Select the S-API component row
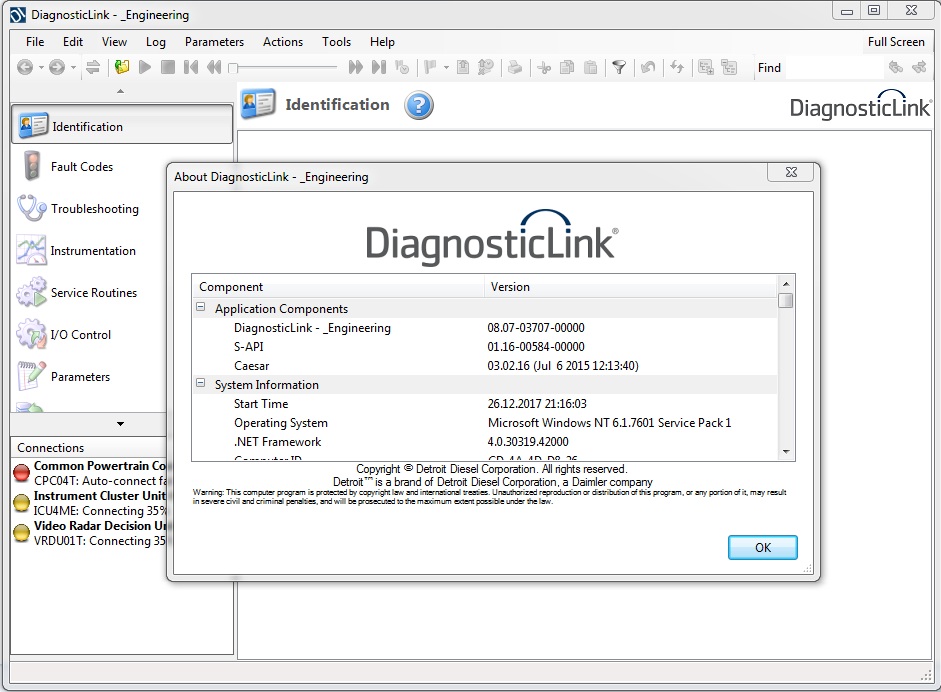 [485, 346]
